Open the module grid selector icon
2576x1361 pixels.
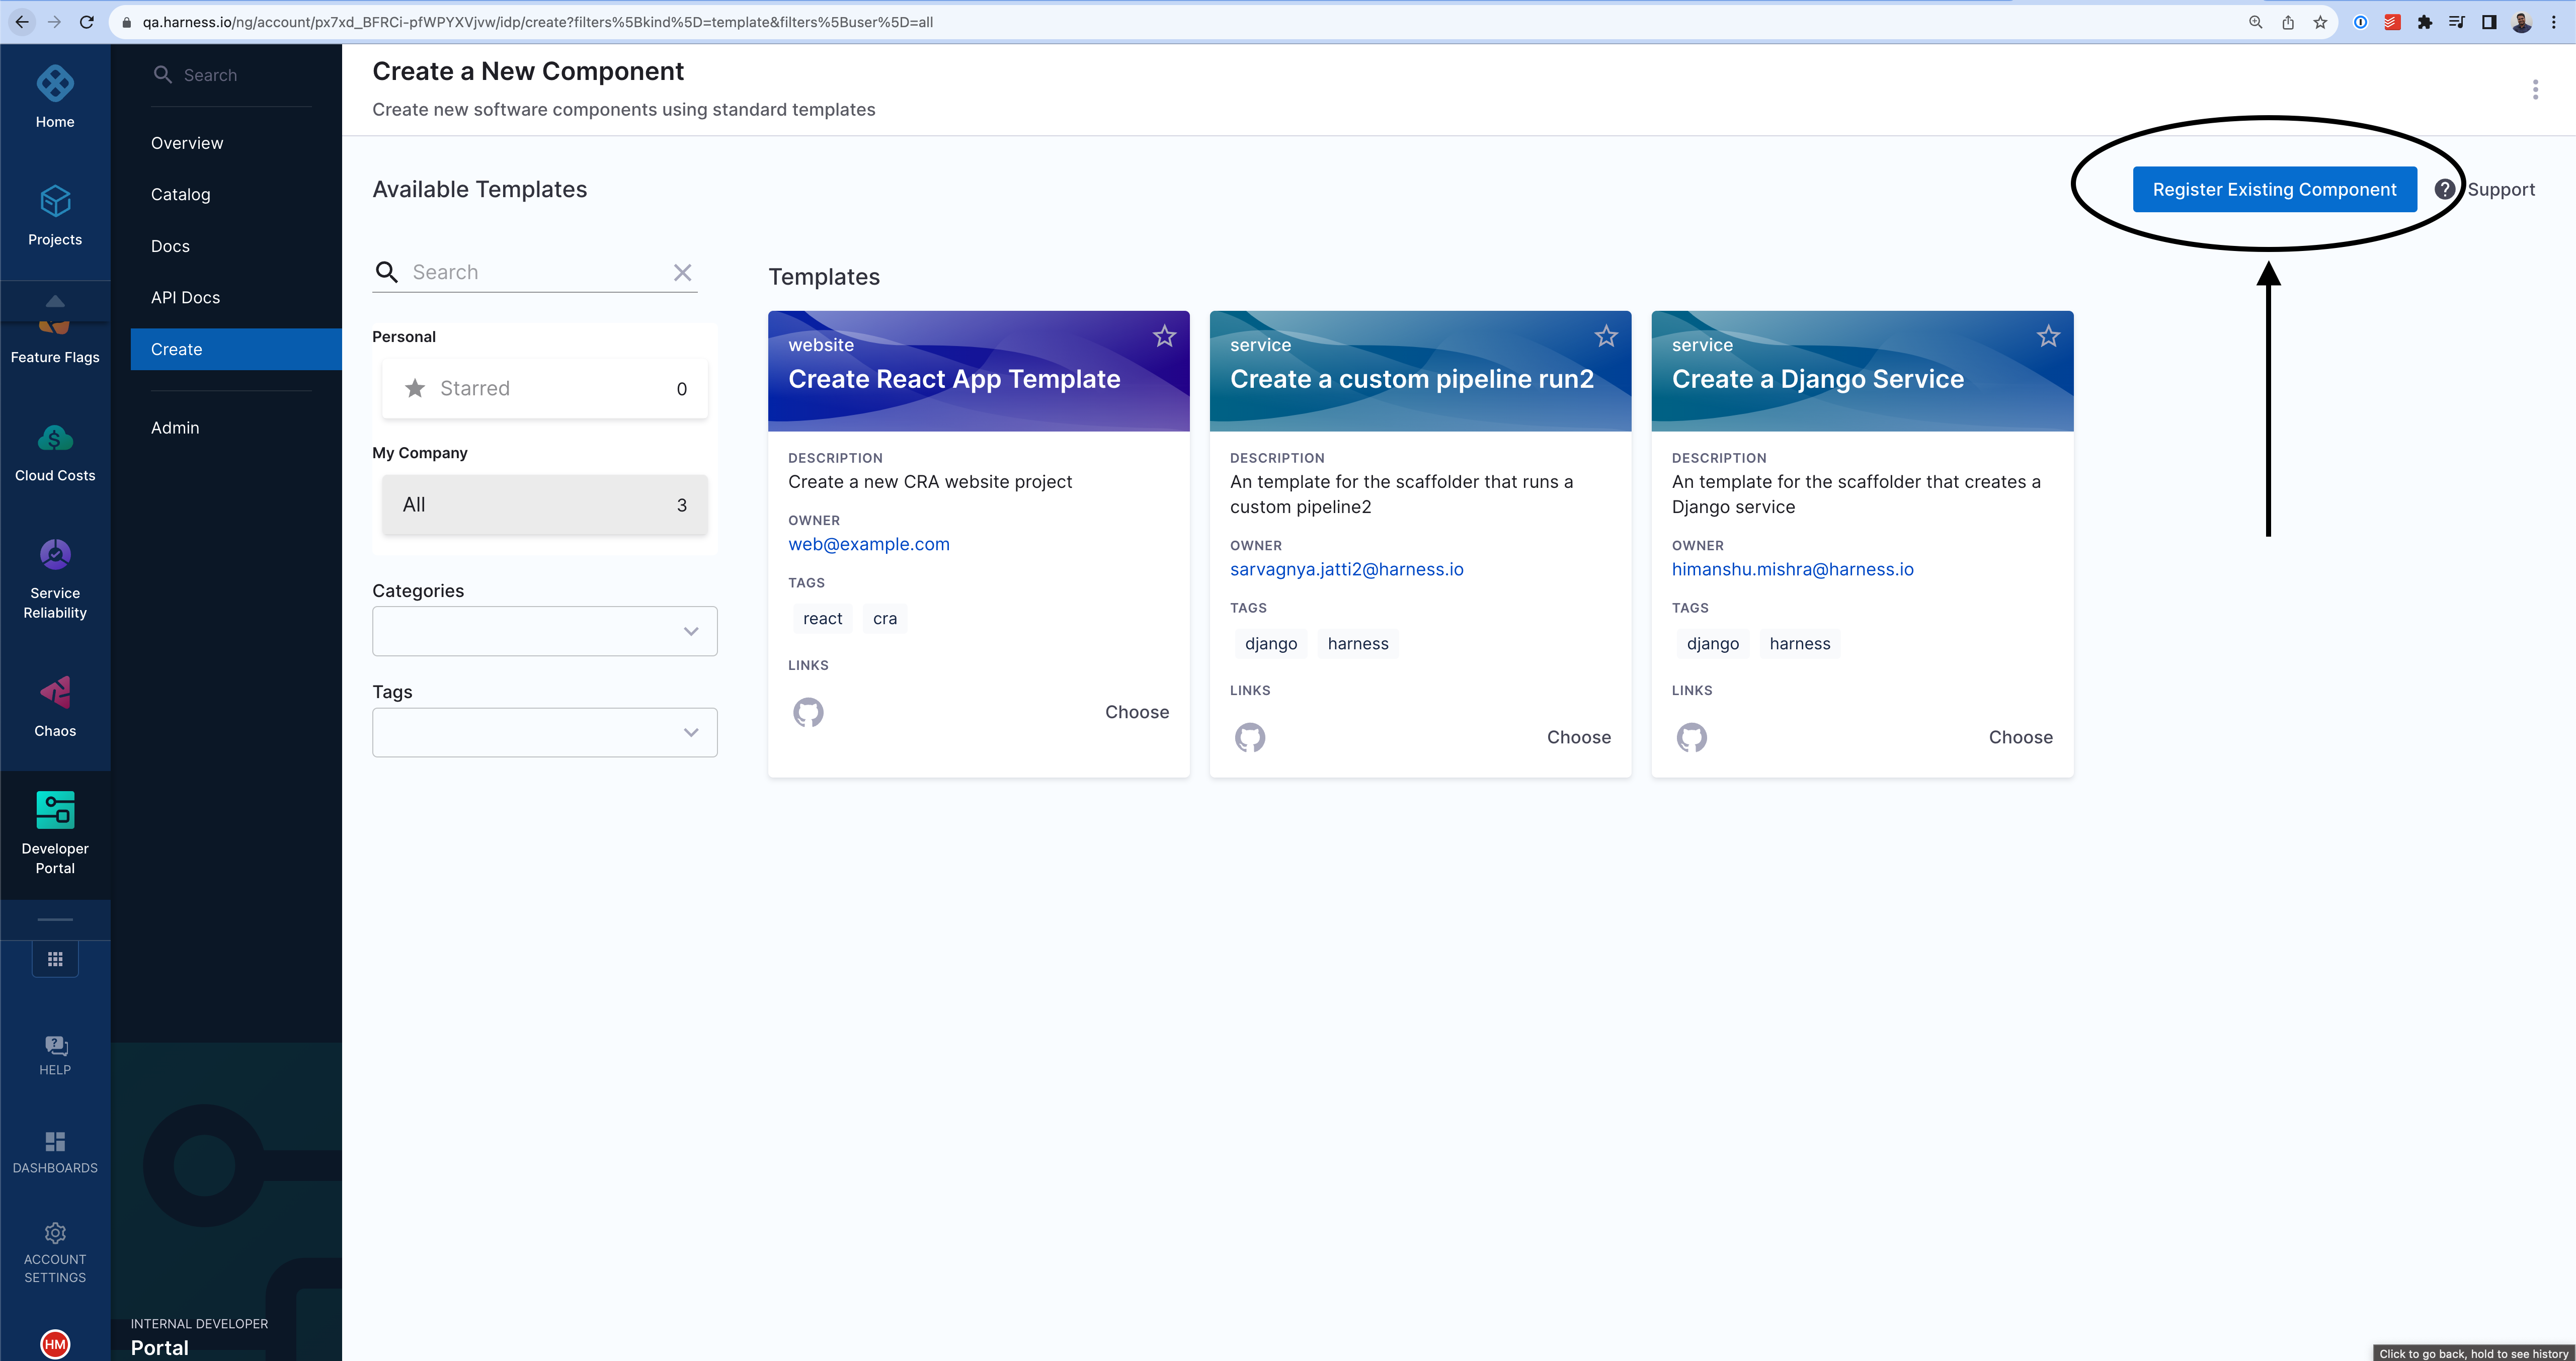(55, 959)
